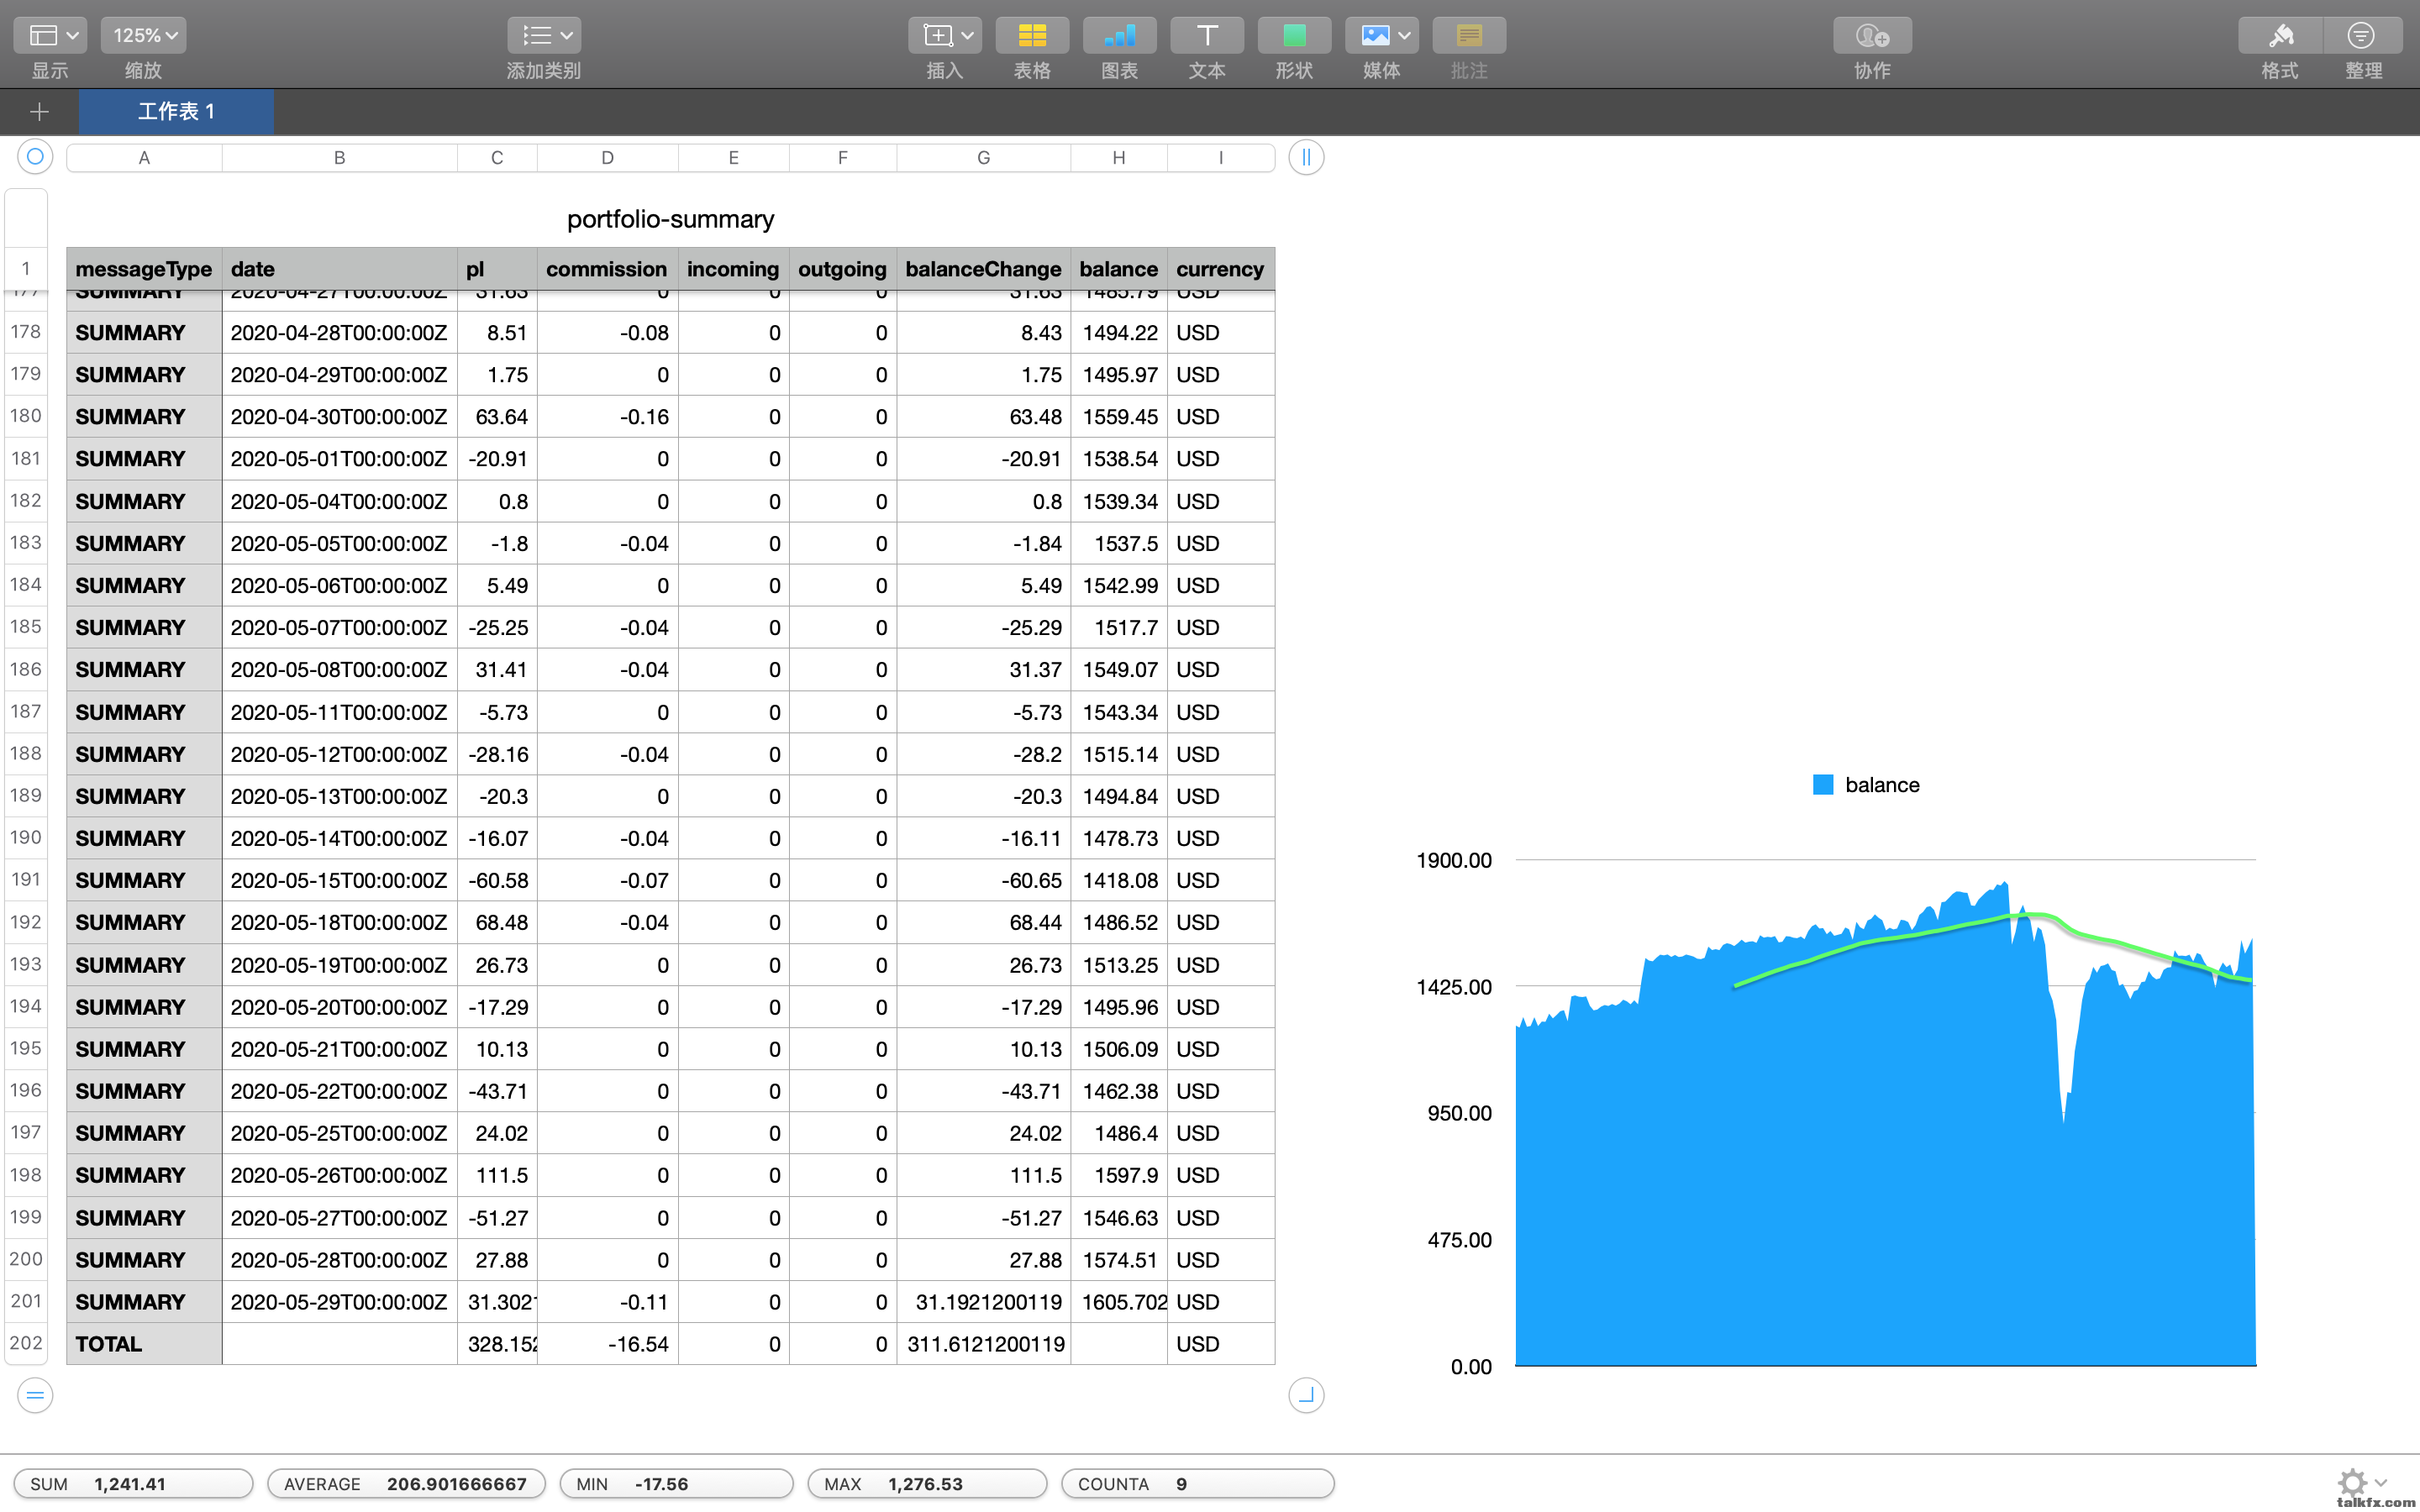Open the 125% zoom dropdown
Image resolution: width=2420 pixels, height=1512 pixels.
click(143, 36)
